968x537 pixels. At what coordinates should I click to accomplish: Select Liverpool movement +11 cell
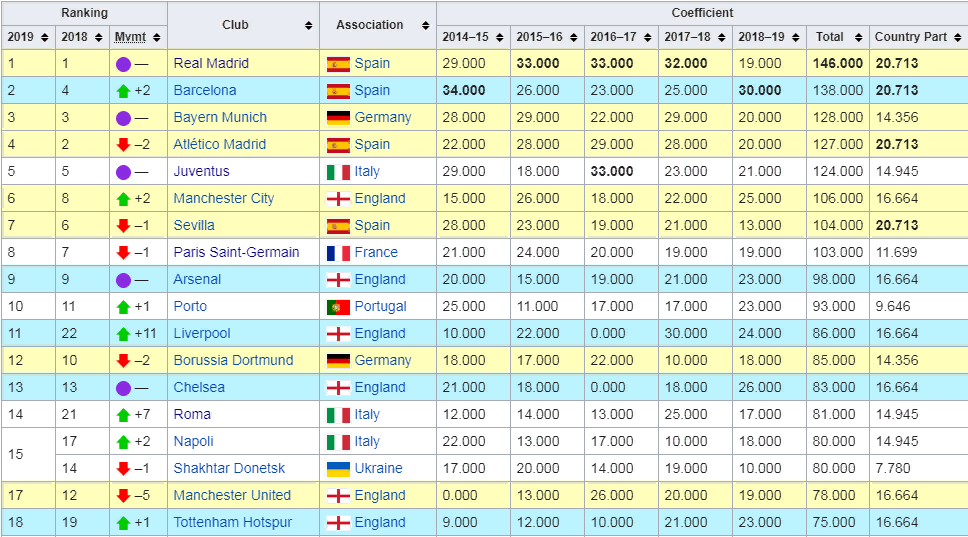click(138, 333)
